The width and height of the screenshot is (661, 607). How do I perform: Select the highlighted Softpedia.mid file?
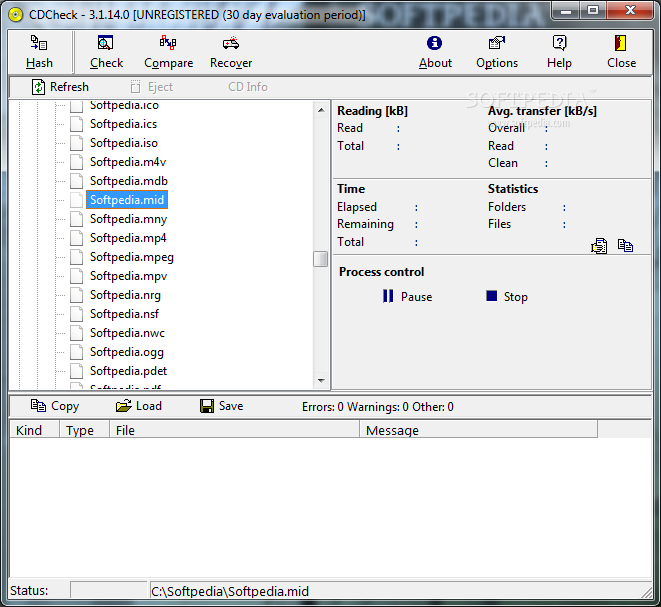pyautogui.click(x=127, y=200)
